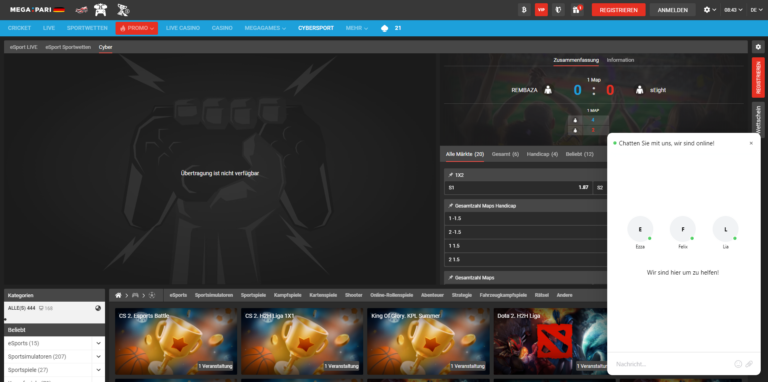The width and height of the screenshot is (768, 382).
Task: Open the gift bonuses icon
Action: coord(577,10)
